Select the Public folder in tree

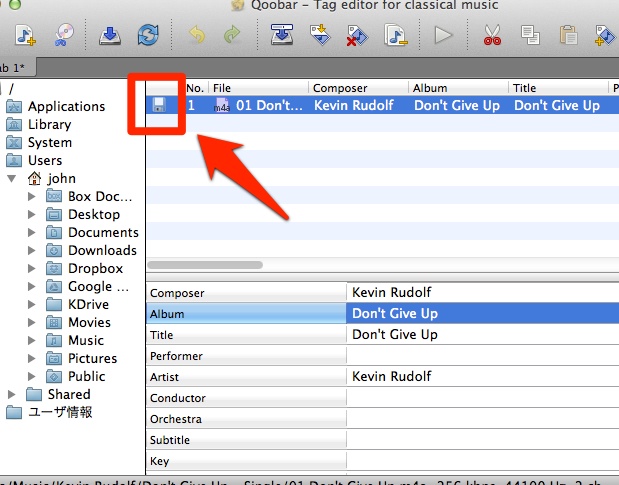[x=86, y=376]
